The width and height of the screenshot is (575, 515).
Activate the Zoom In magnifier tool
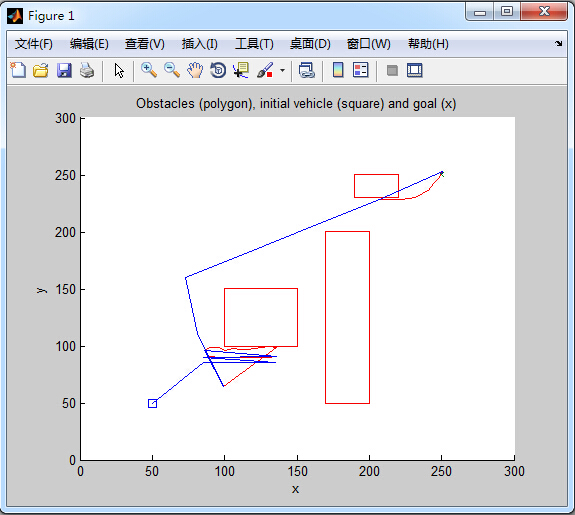coord(149,70)
